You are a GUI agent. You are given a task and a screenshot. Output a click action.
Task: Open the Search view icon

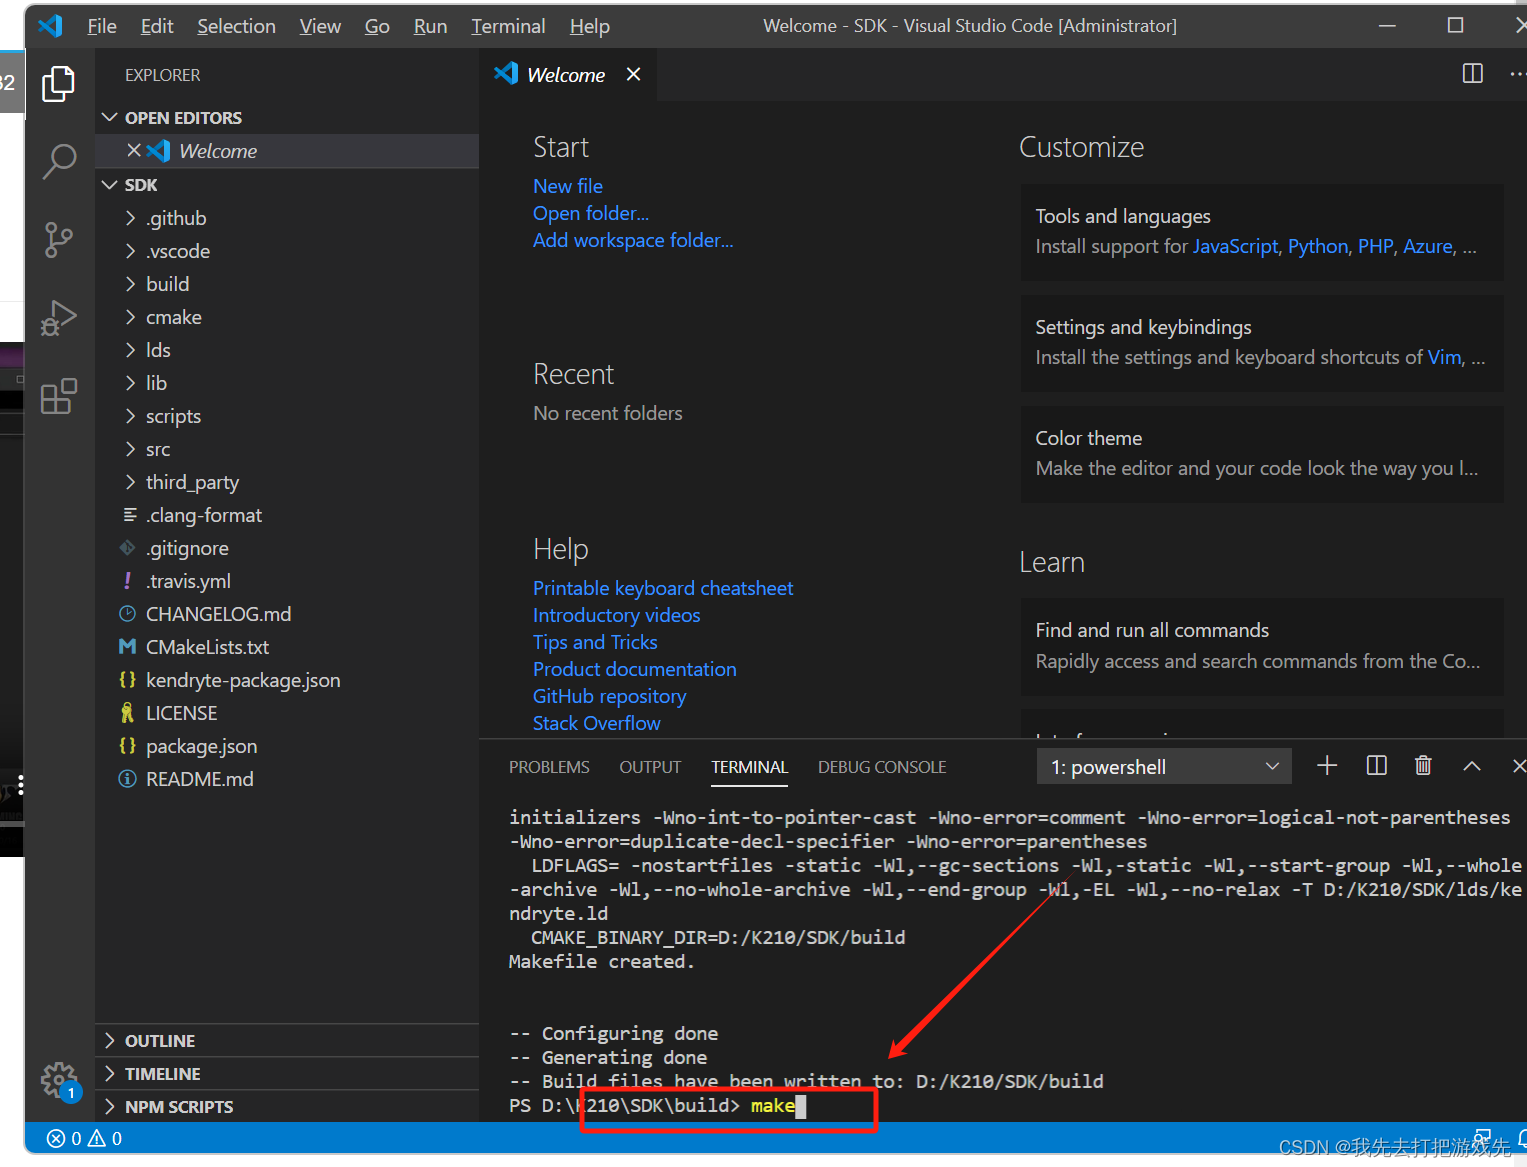(59, 161)
